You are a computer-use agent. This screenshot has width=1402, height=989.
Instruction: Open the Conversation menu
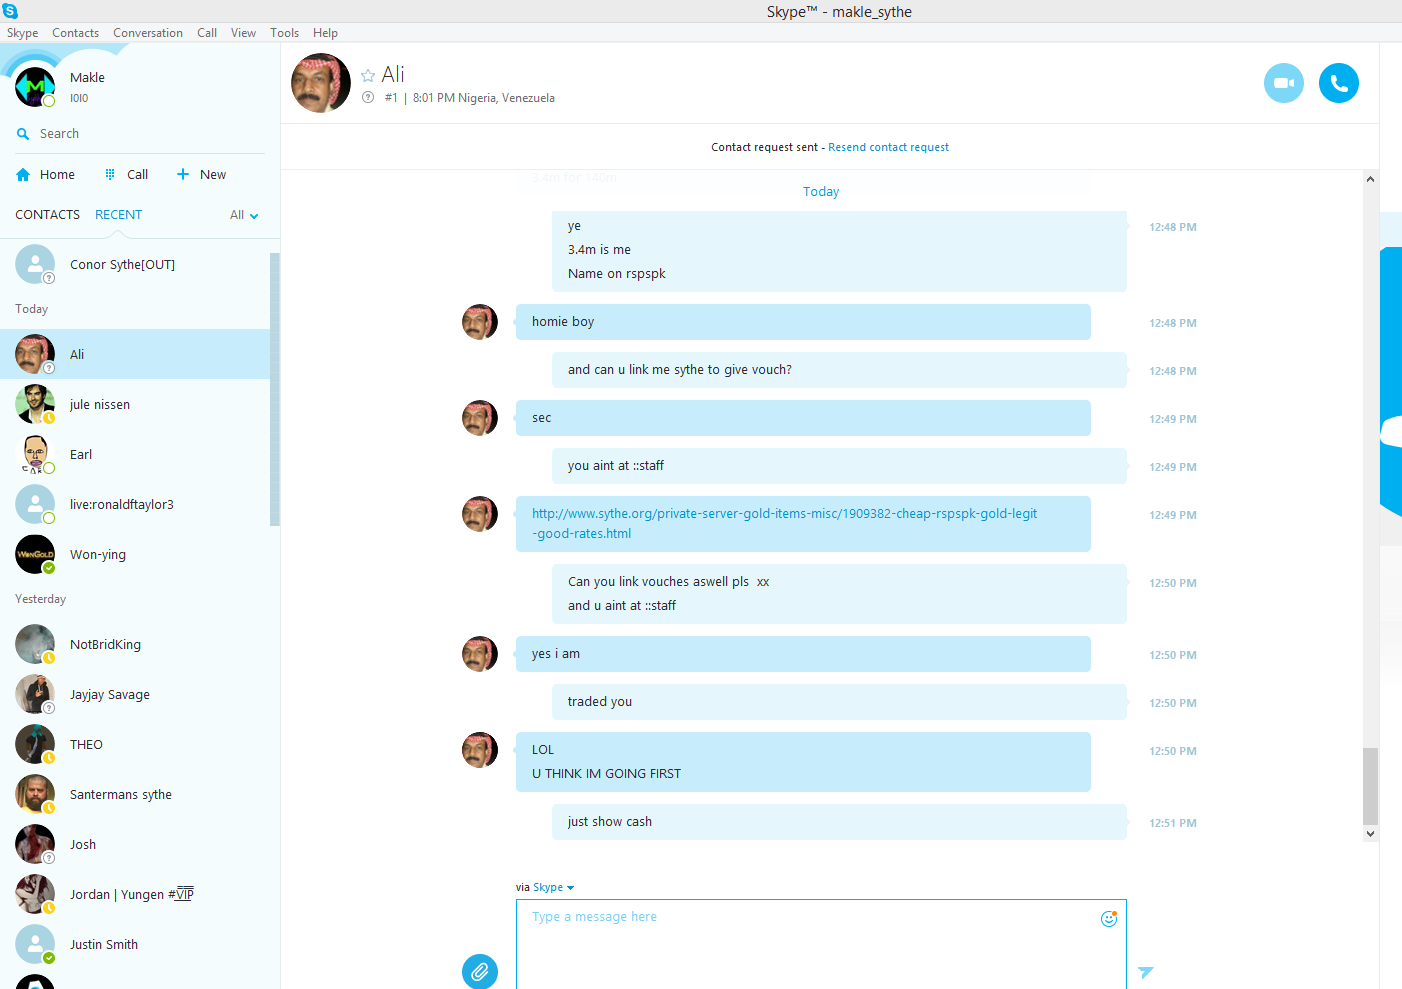coord(148,33)
